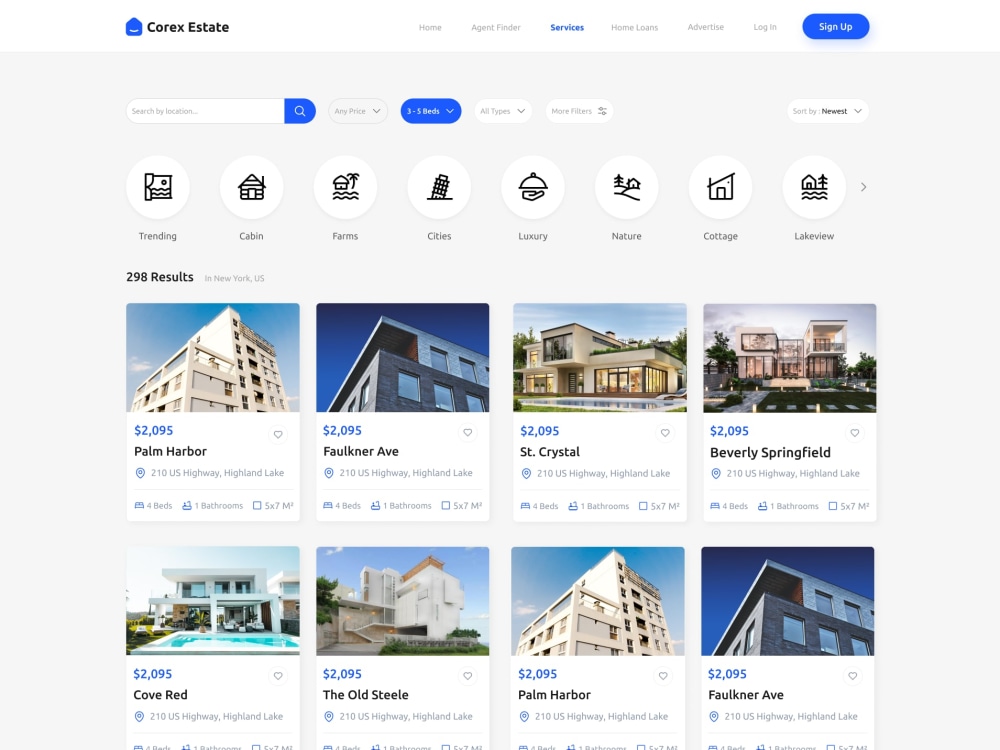1000x750 pixels.
Task: Select the Cottage category icon
Action: (x=720, y=187)
